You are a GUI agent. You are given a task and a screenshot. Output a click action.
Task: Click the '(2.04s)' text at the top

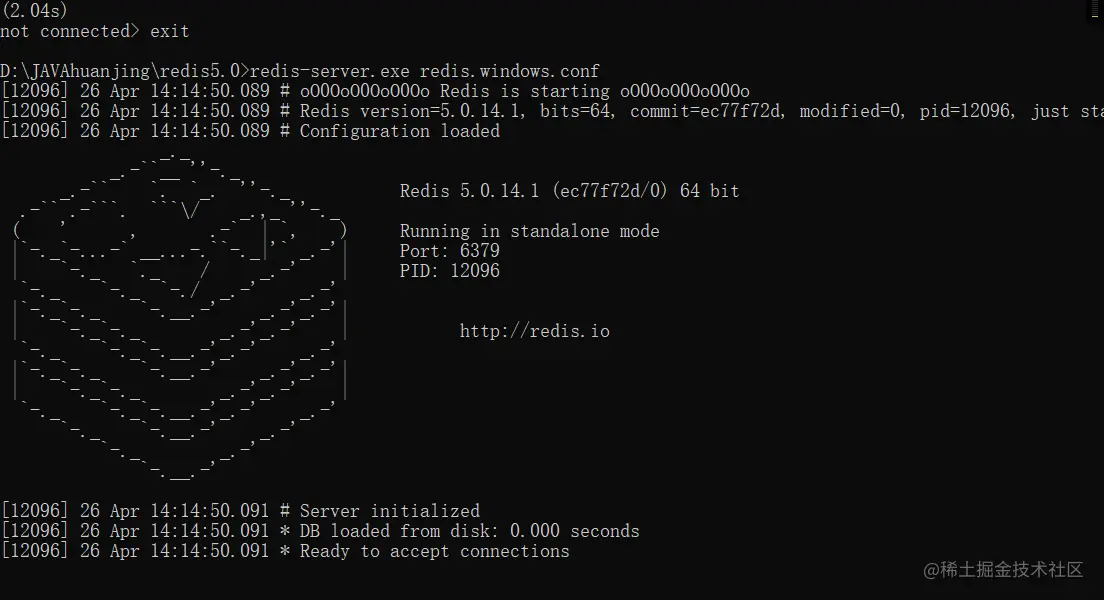(x=35, y=10)
